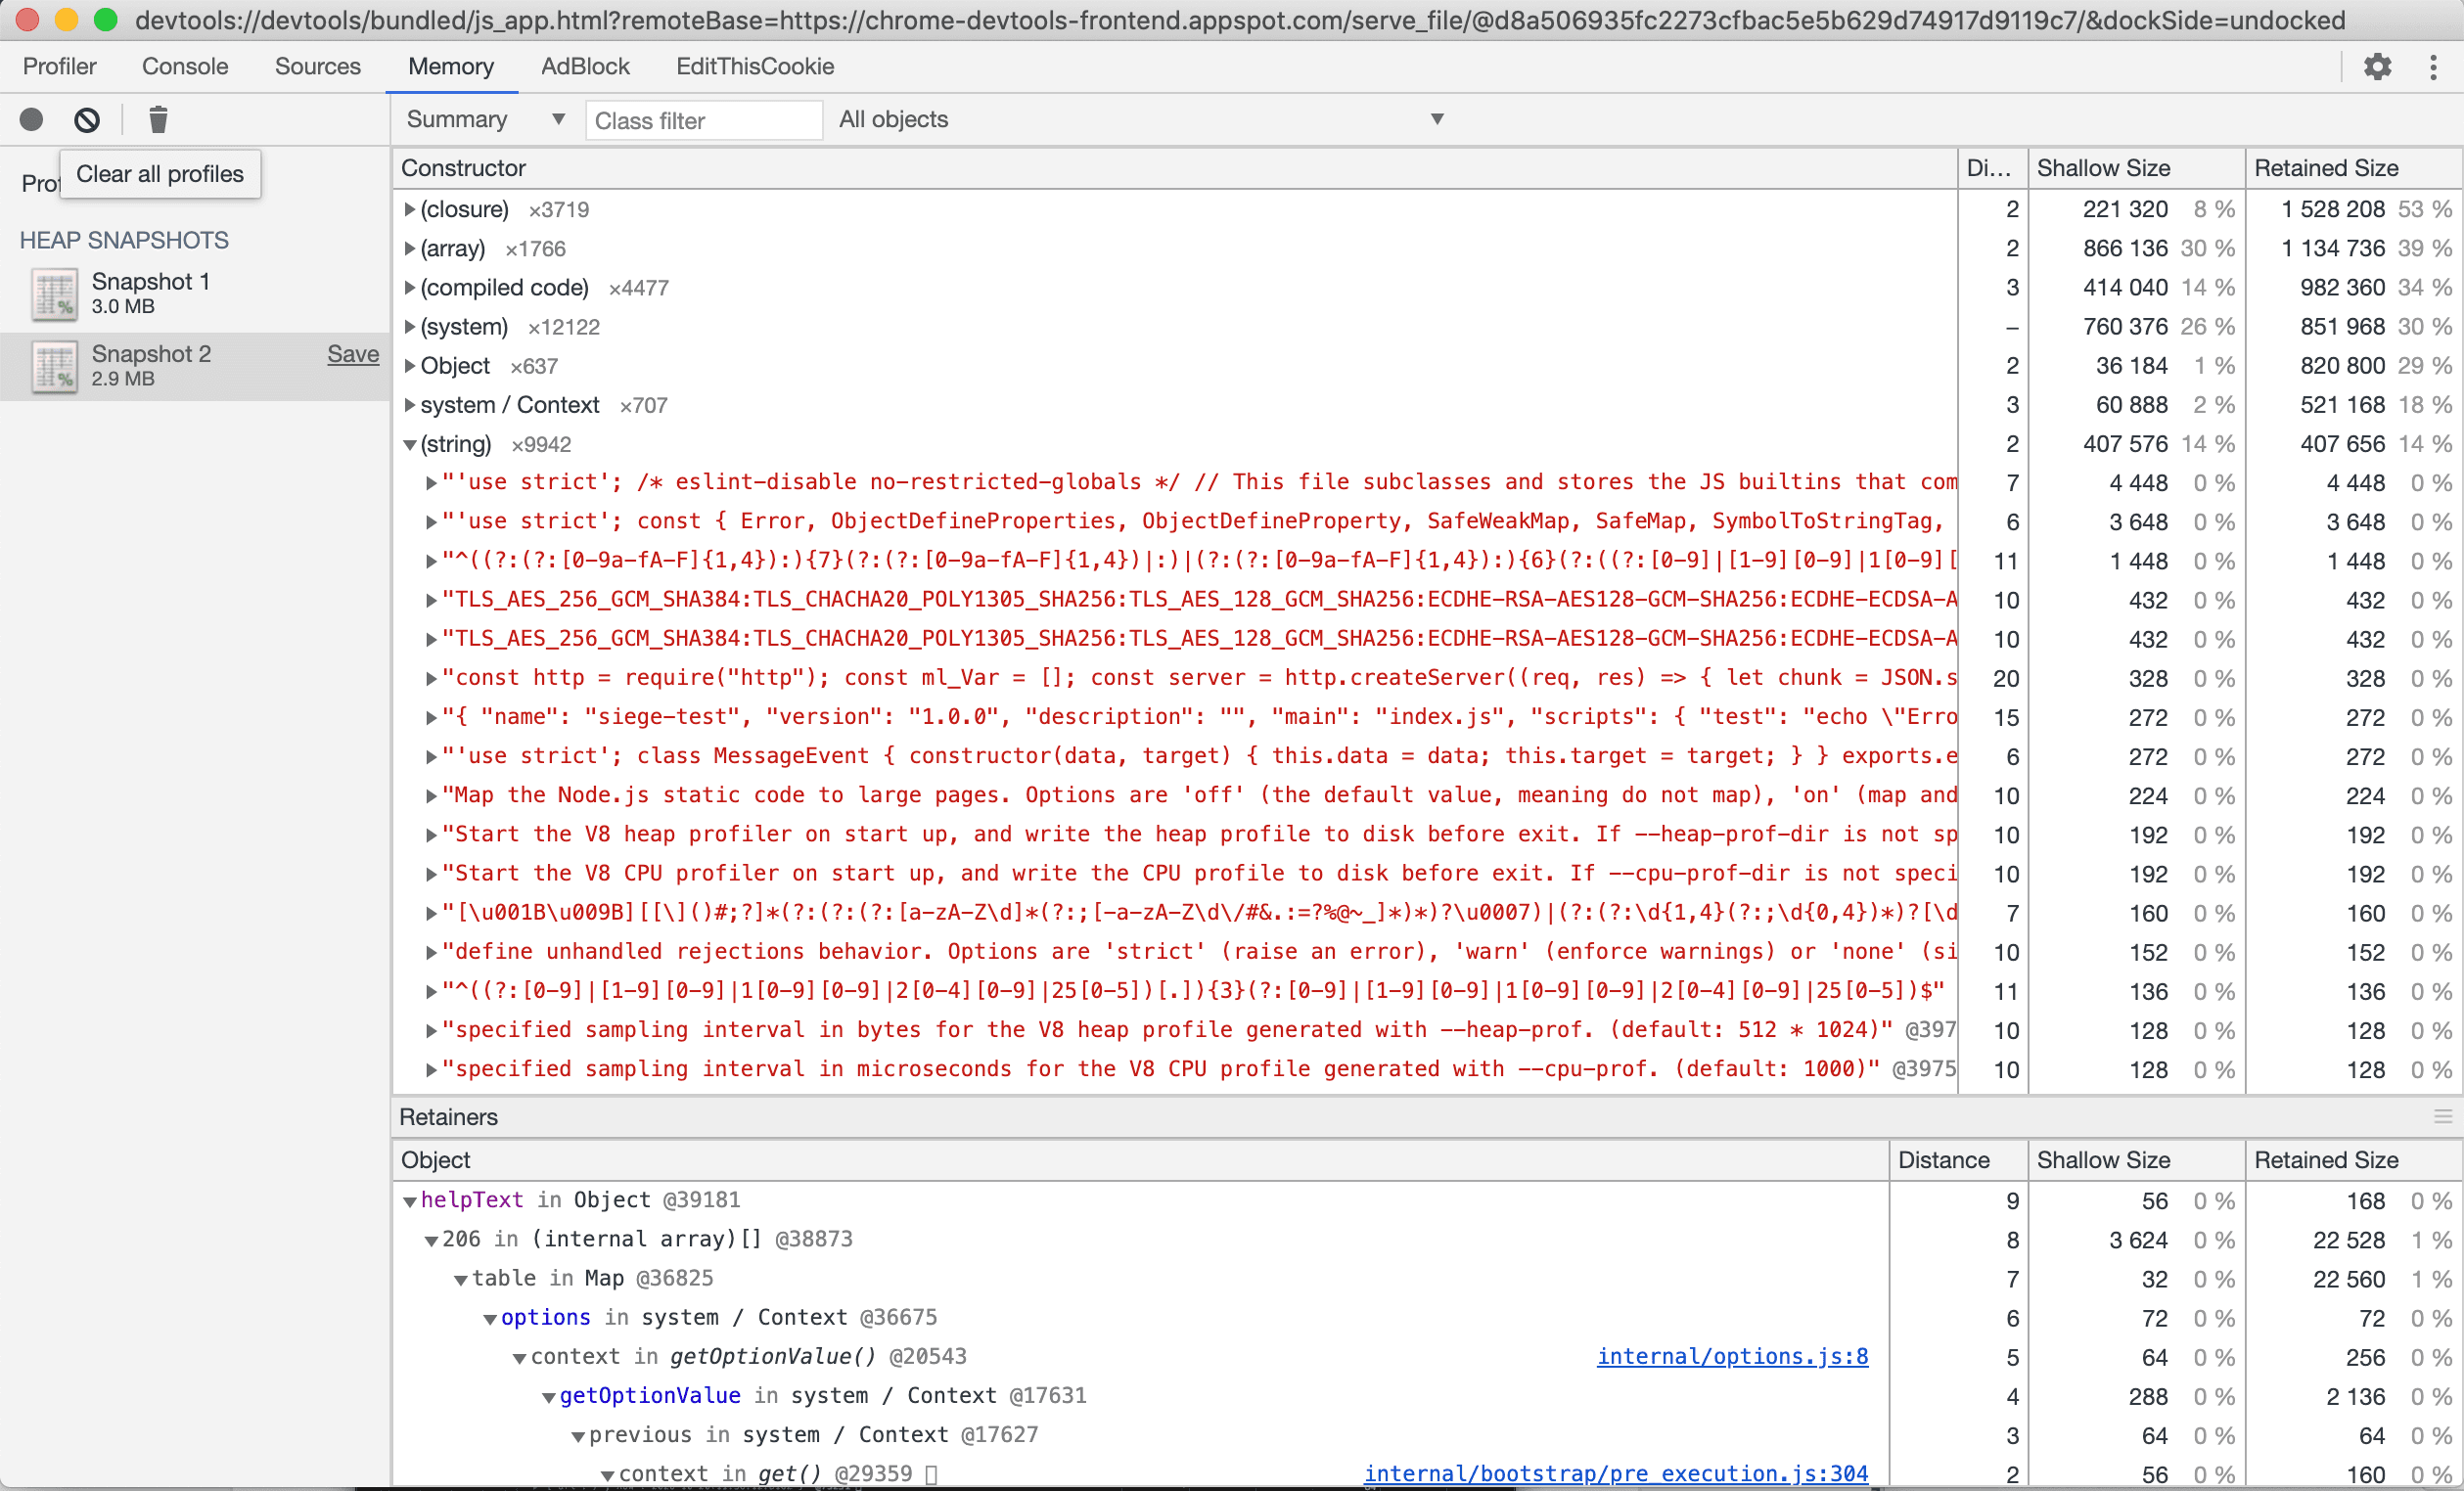Switch to the Console tab
This screenshot has width=2464, height=1491.
pos(185,67)
